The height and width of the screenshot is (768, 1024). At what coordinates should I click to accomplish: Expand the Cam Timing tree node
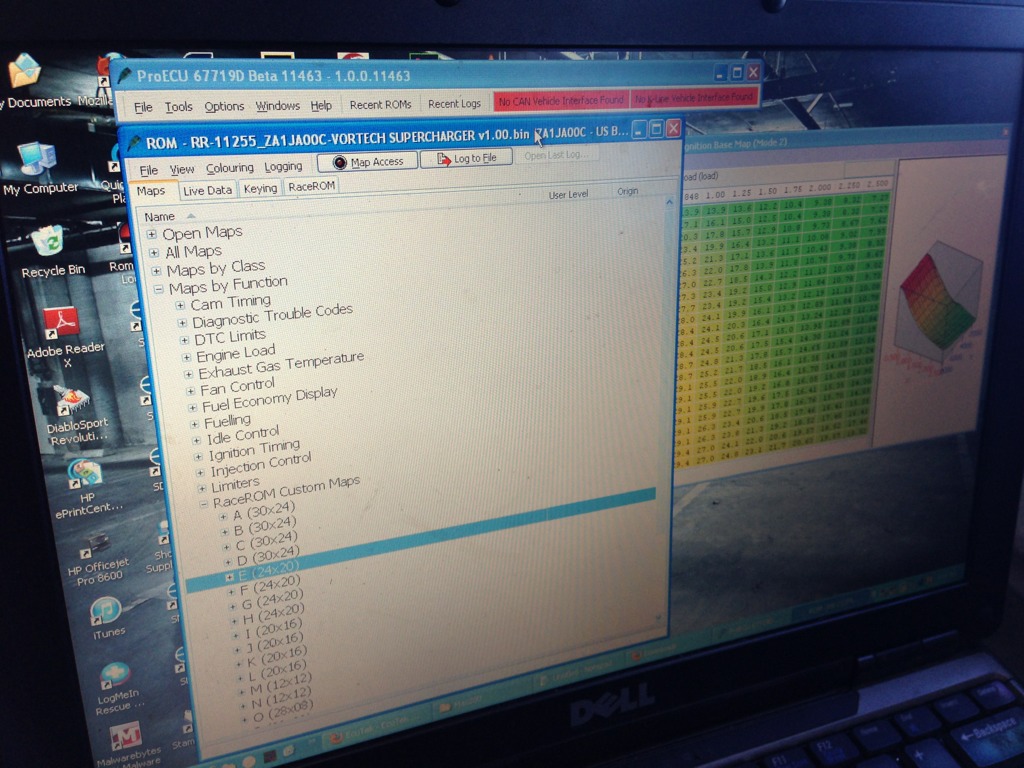tap(181, 305)
